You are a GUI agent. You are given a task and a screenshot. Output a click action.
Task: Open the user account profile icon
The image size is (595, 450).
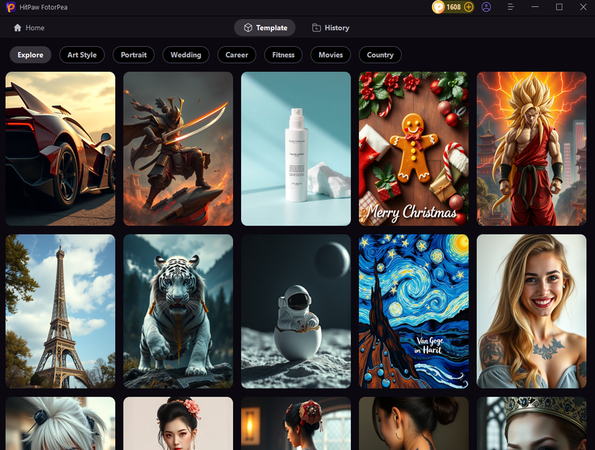[x=486, y=7]
